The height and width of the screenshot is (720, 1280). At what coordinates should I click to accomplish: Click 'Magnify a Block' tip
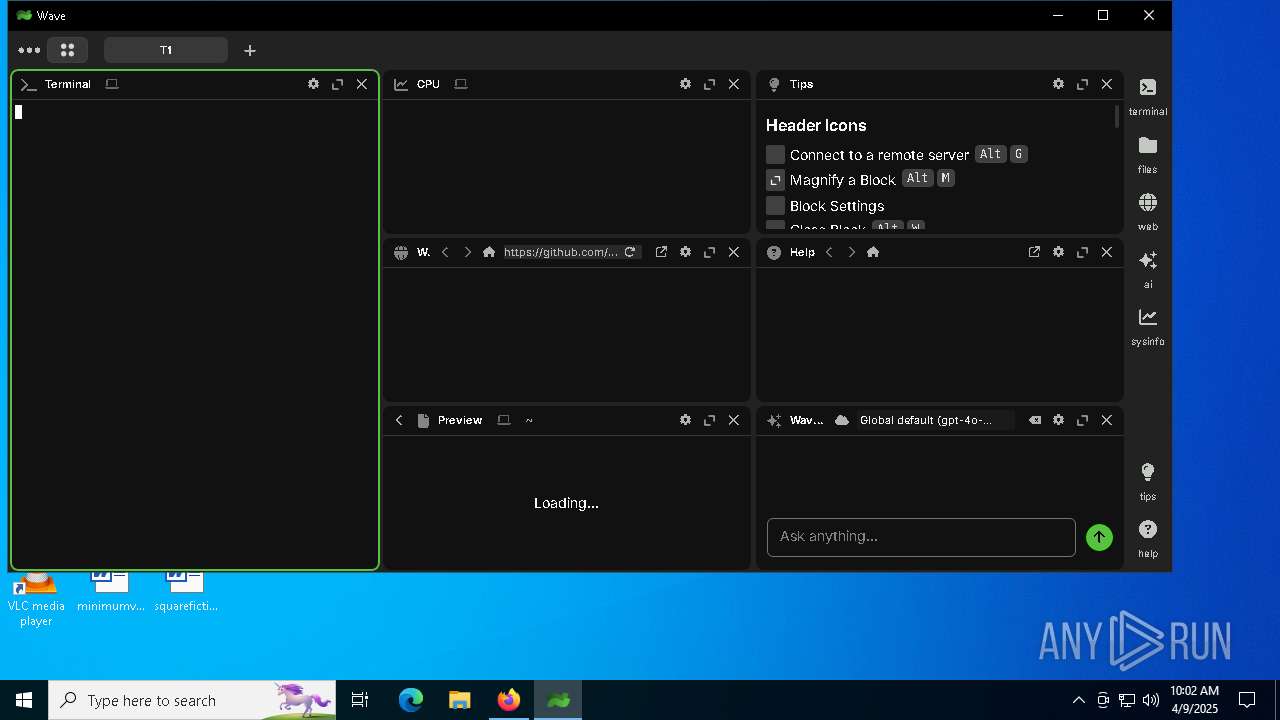(x=843, y=180)
